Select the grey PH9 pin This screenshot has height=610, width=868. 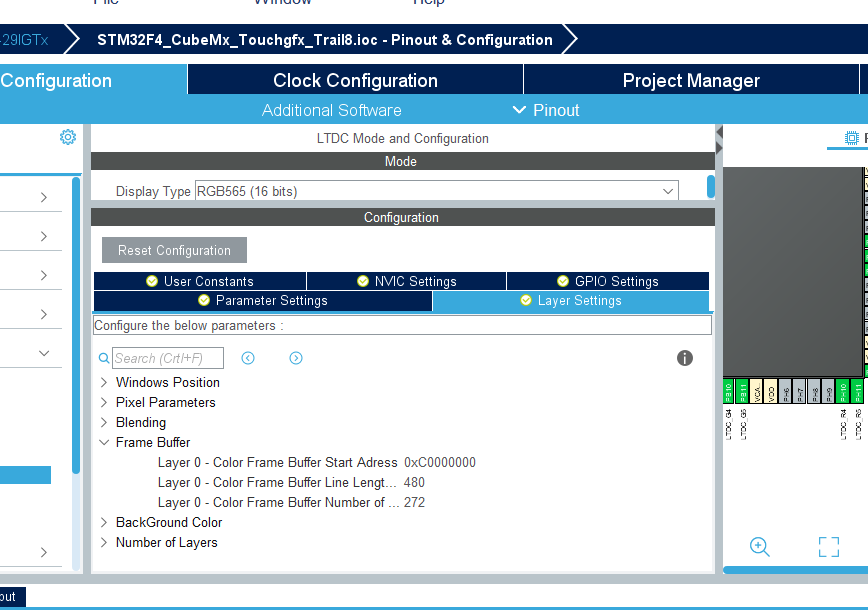point(828,391)
